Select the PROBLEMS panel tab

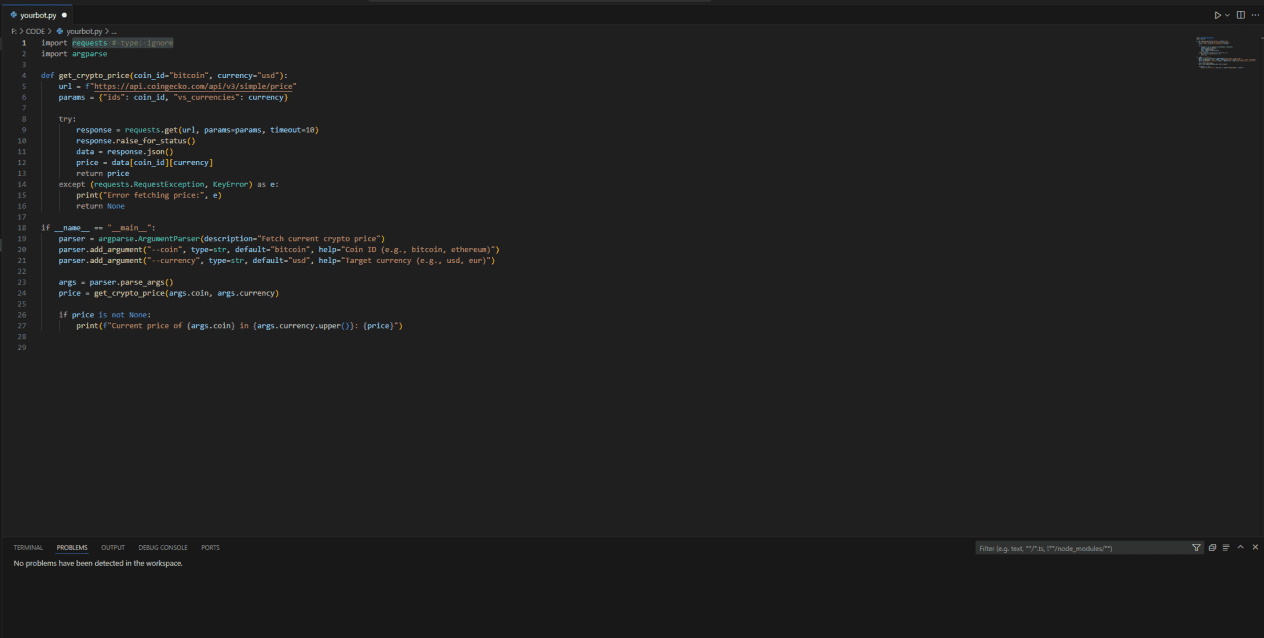[x=72, y=548]
